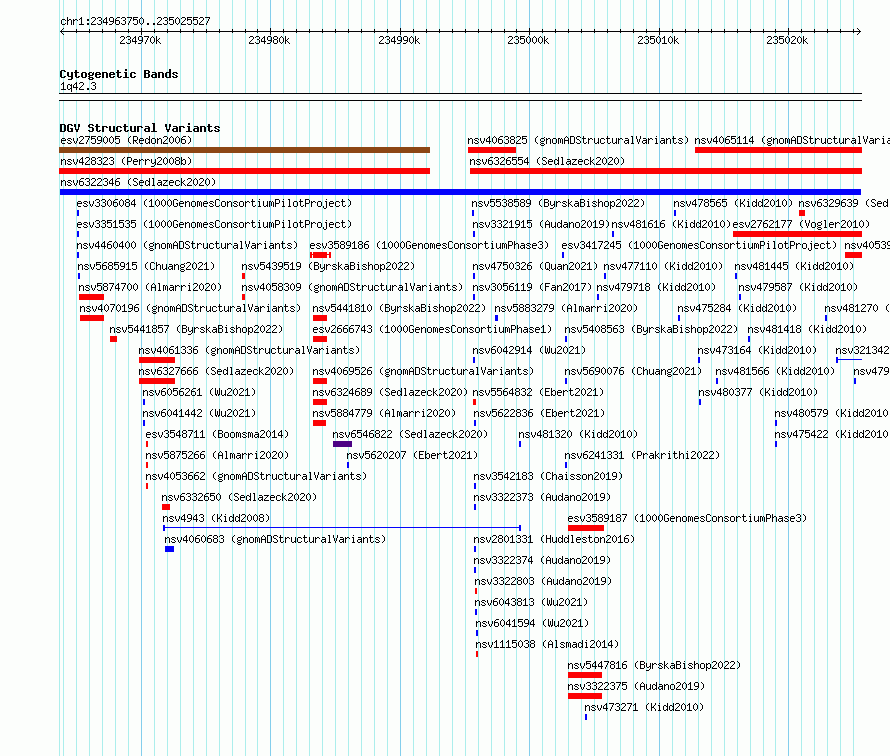Select nsv5441810 (ByrskaBishop2022) label
890x756 pixels.
[399, 308]
